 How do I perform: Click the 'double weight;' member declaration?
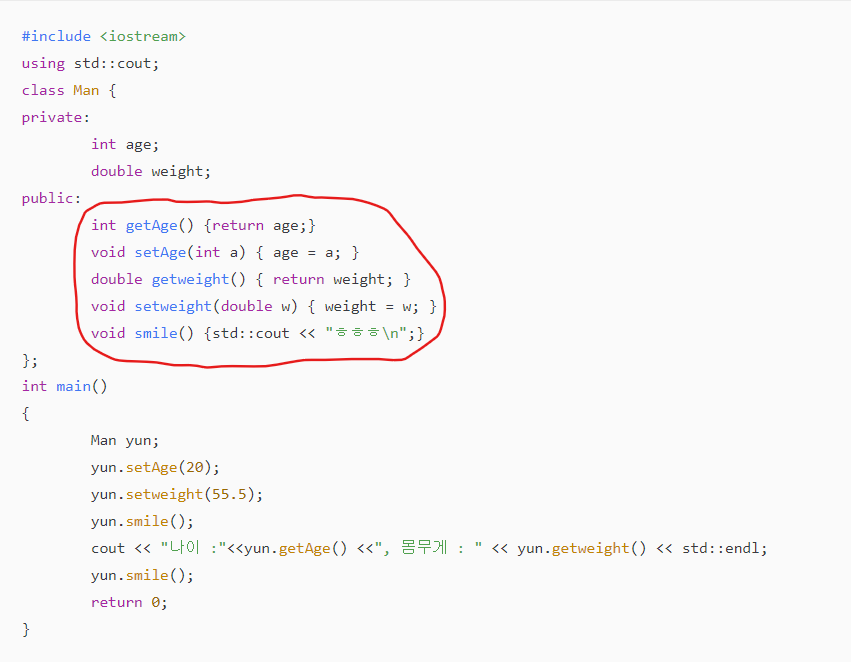pos(151,171)
